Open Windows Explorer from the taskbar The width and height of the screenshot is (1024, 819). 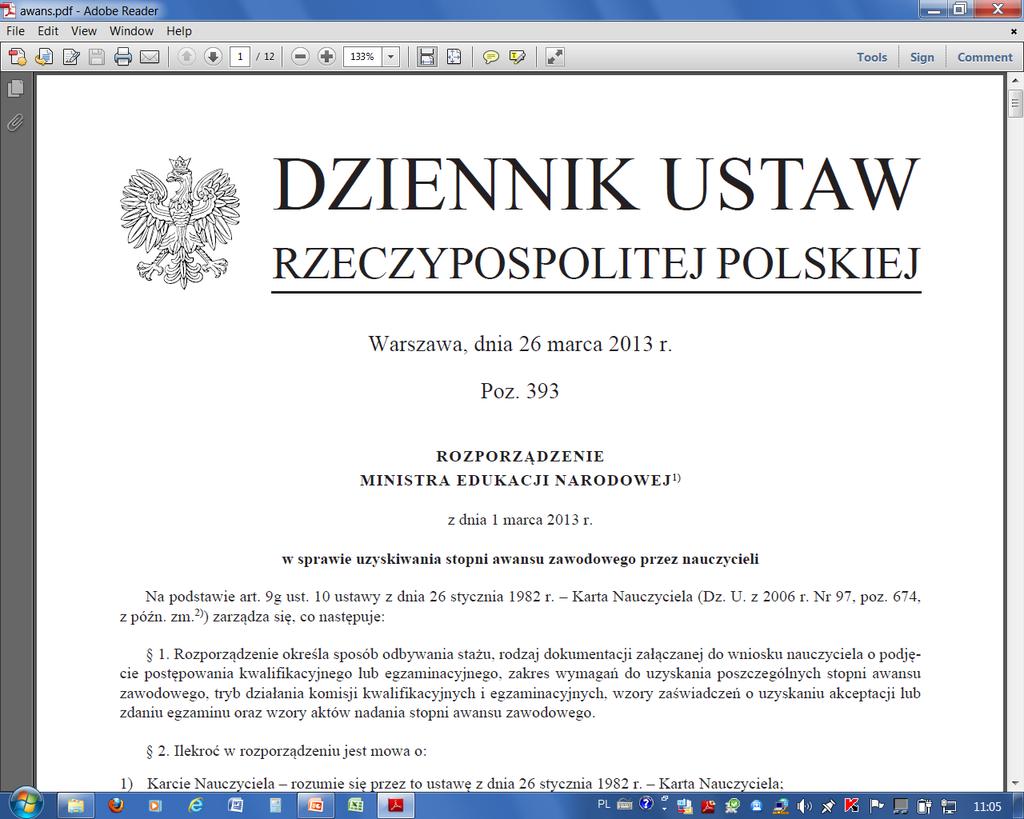point(76,805)
